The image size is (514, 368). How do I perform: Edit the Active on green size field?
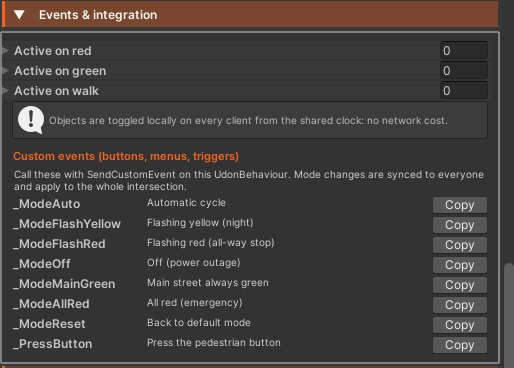pos(464,71)
